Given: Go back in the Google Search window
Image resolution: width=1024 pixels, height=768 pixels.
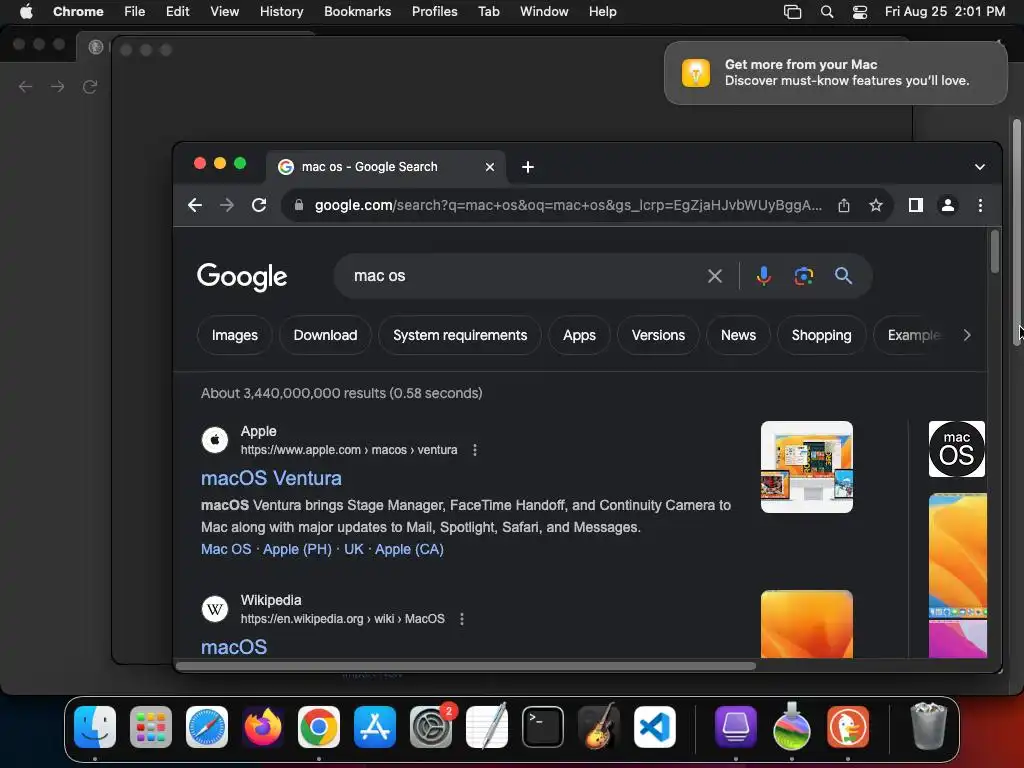Looking at the screenshot, I should point(195,205).
